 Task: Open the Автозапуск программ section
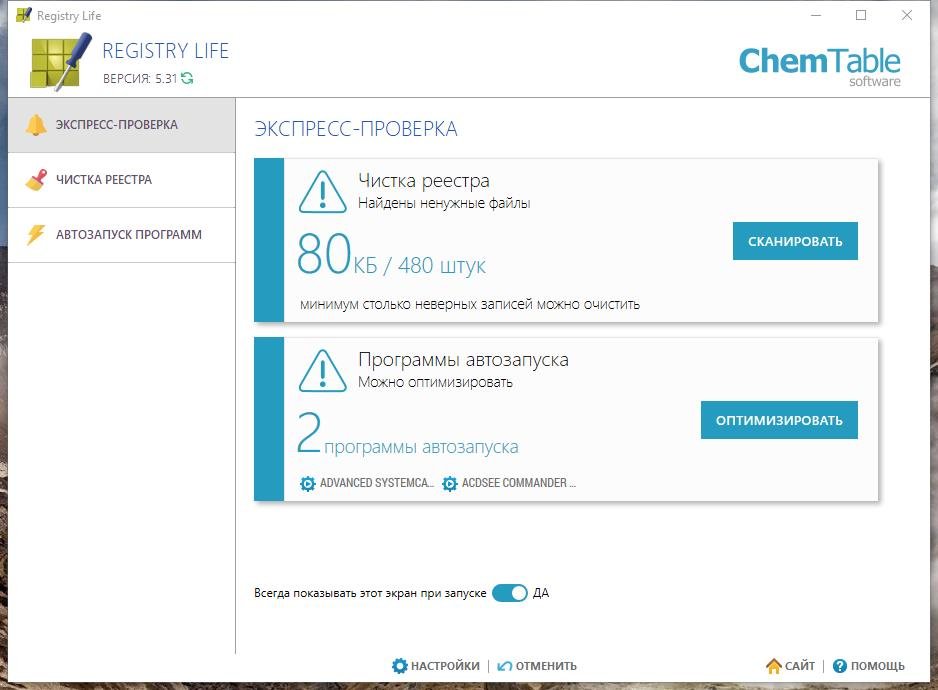121,235
